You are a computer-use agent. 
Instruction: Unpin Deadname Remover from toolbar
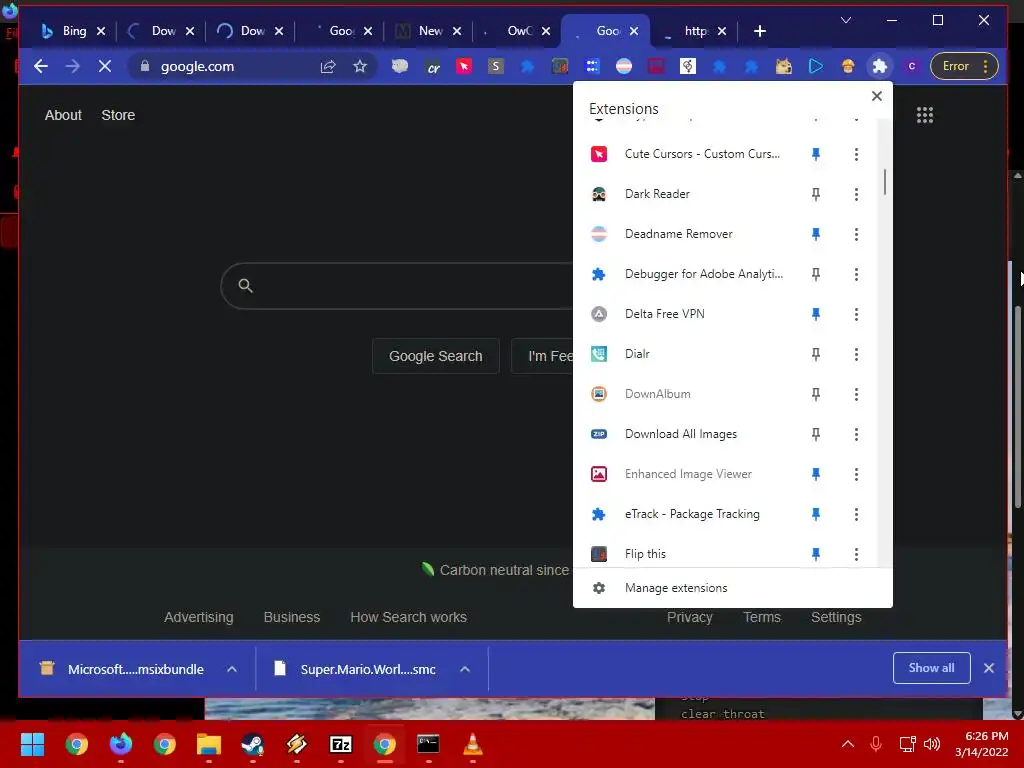click(x=816, y=234)
